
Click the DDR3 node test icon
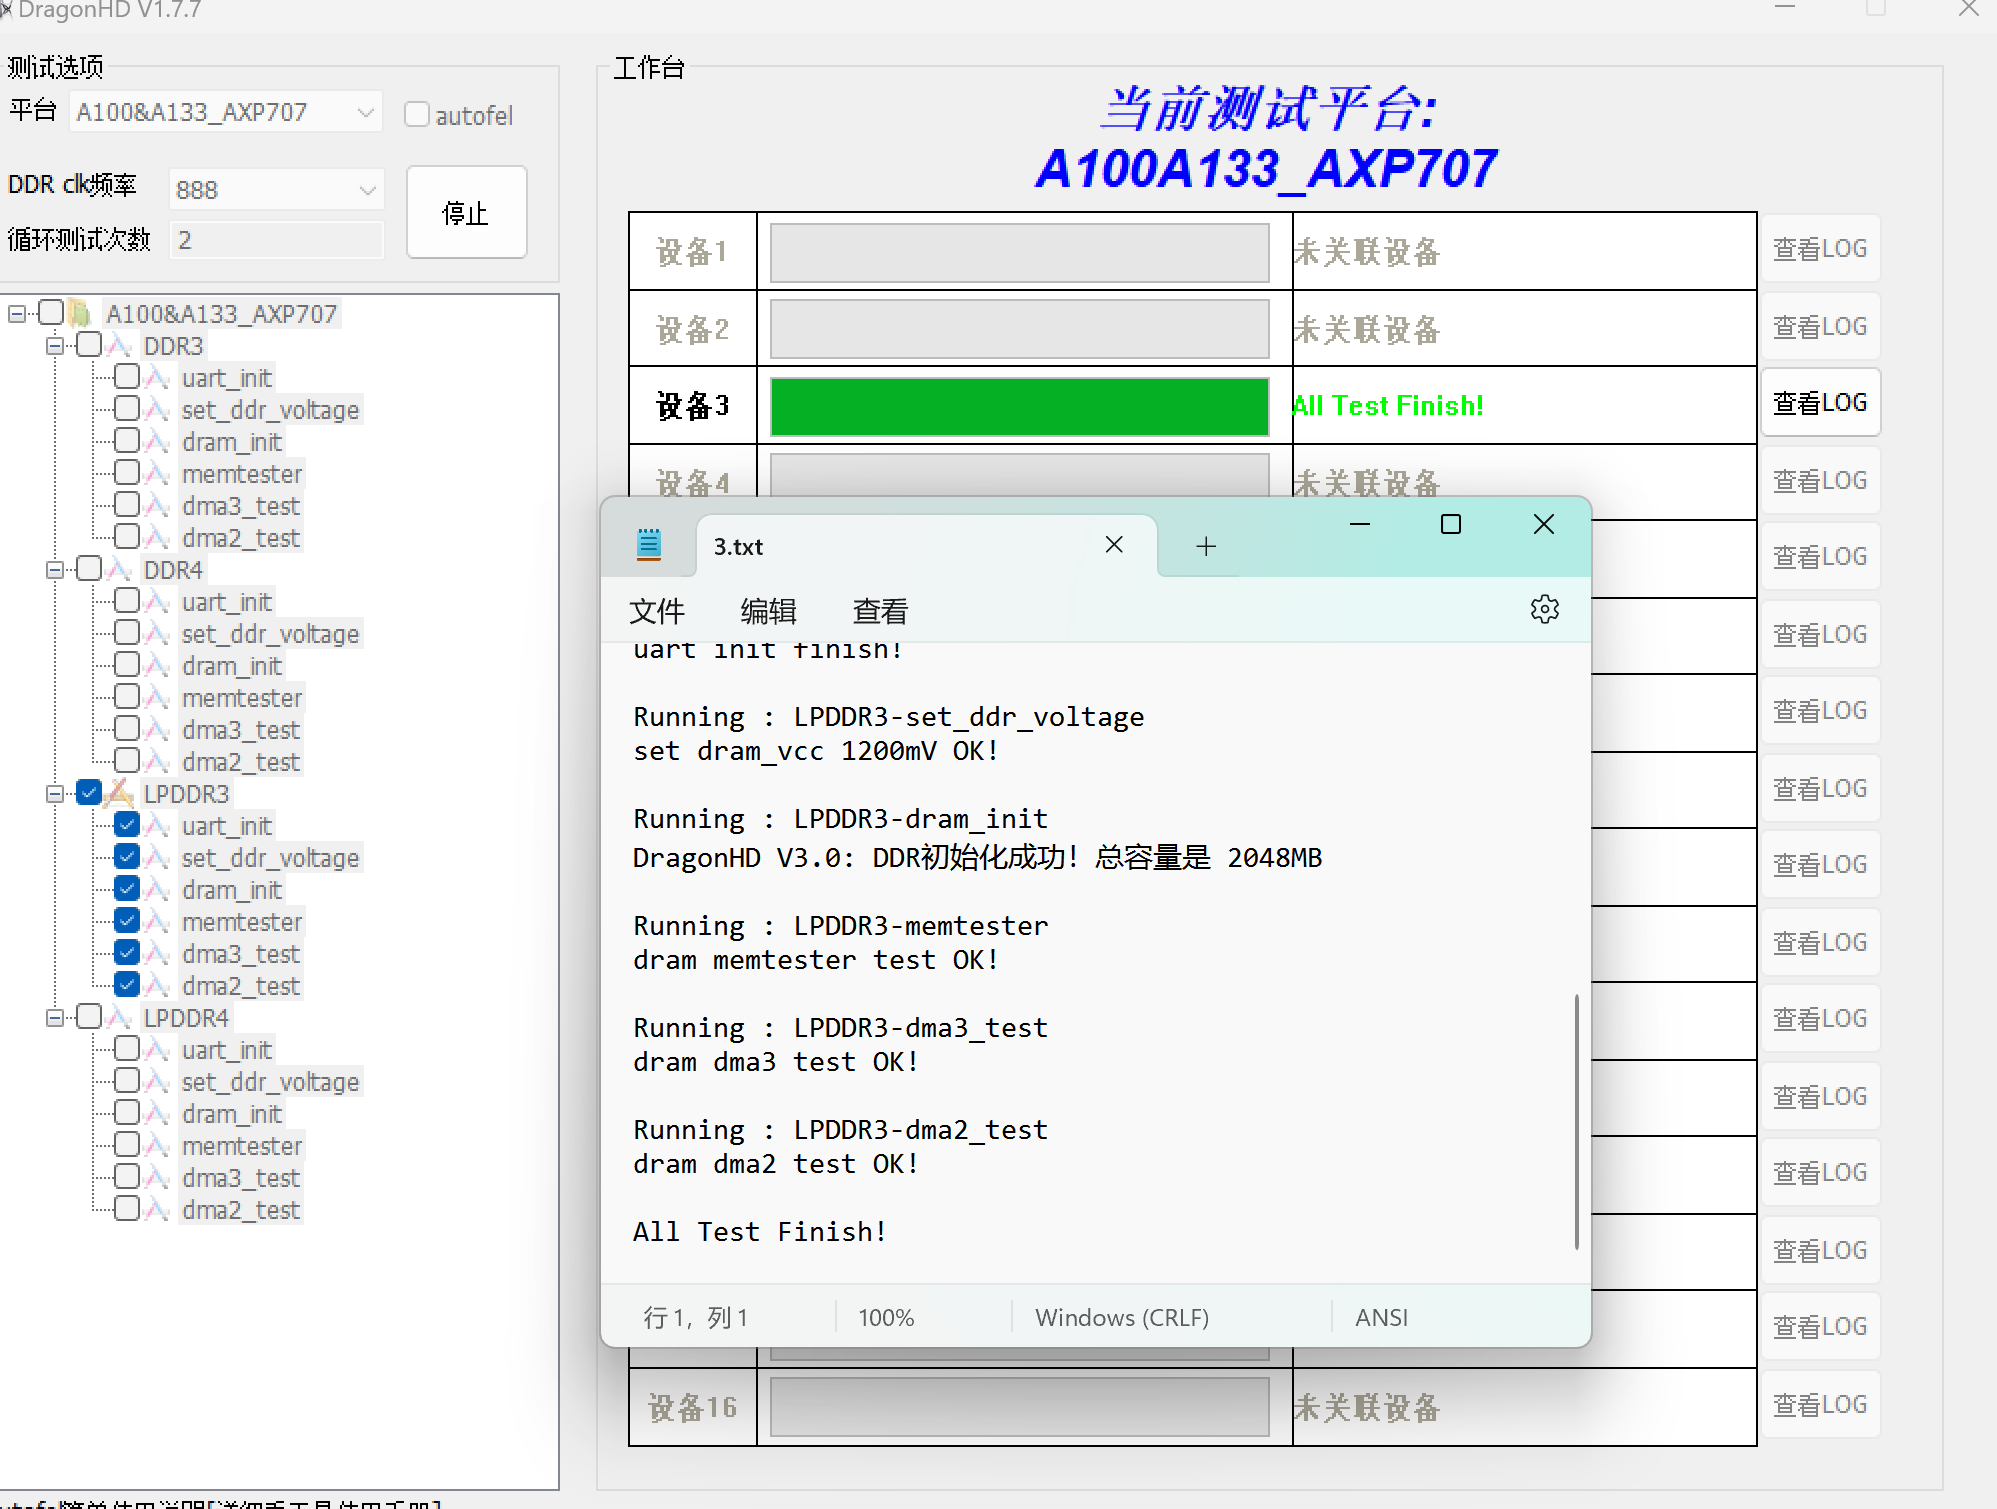(120, 346)
